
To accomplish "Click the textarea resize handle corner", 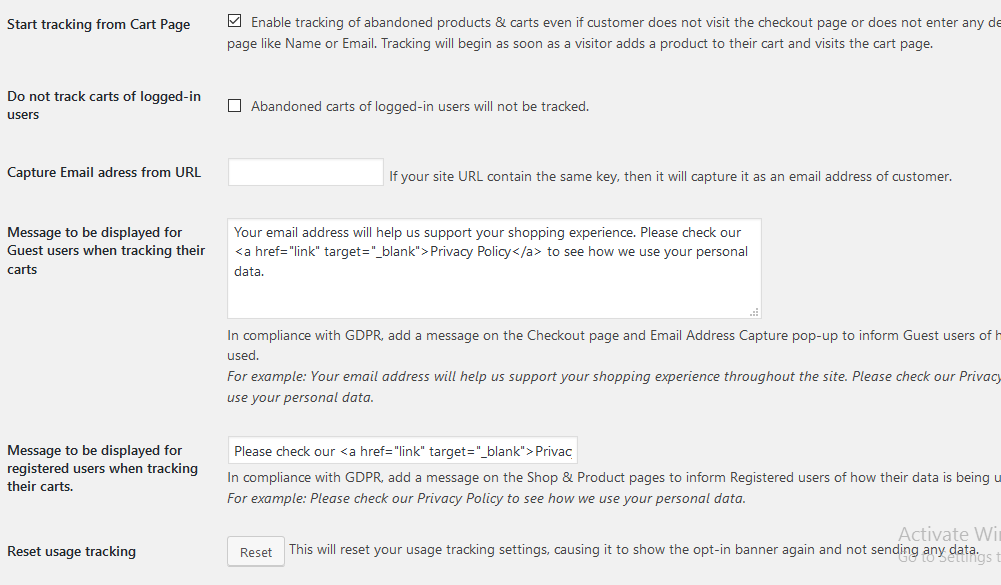I will click(755, 312).
